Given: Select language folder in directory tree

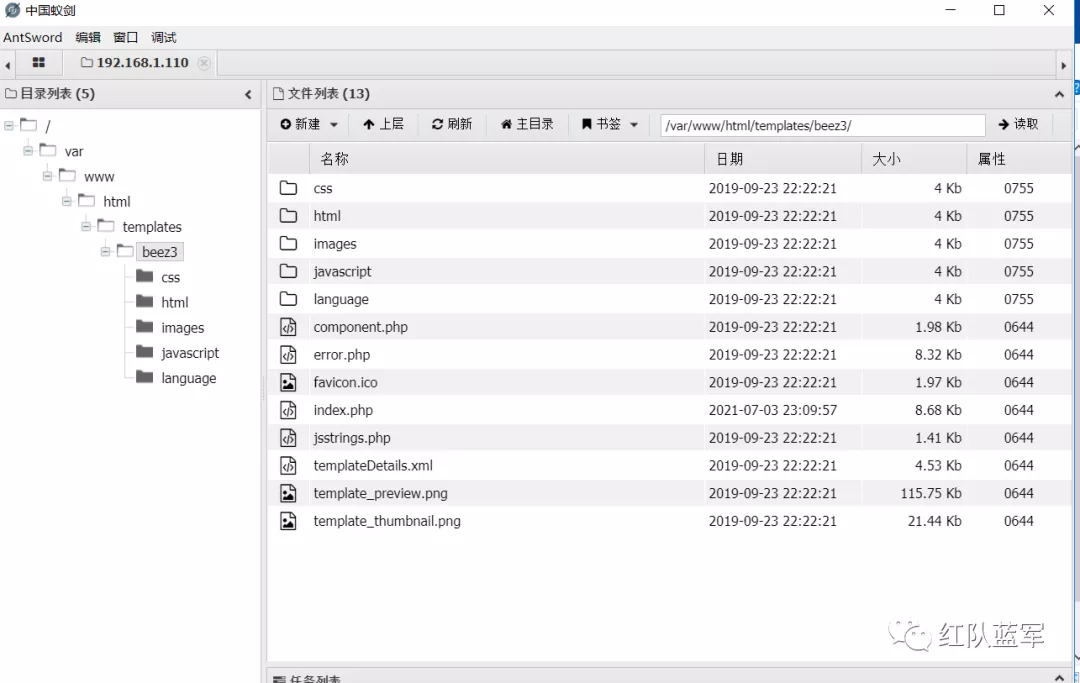Looking at the screenshot, I should click(189, 378).
